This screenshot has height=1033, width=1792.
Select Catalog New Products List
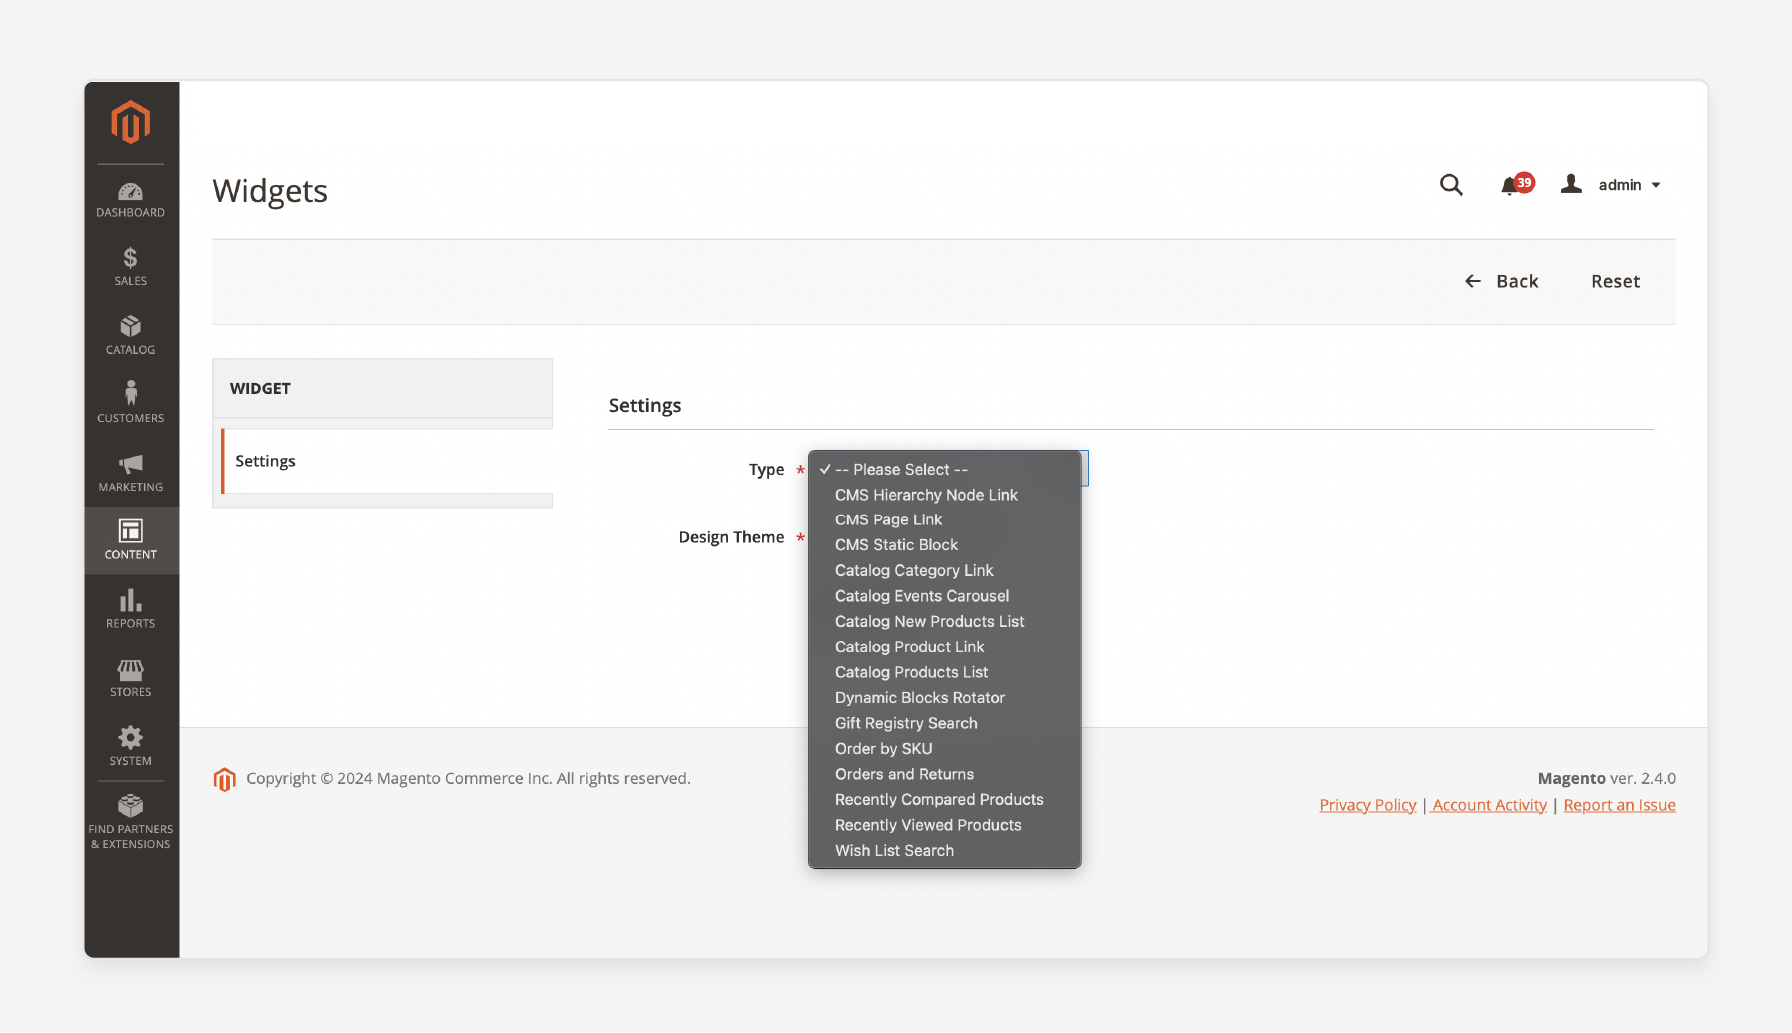pyautogui.click(x=944, y=622)
